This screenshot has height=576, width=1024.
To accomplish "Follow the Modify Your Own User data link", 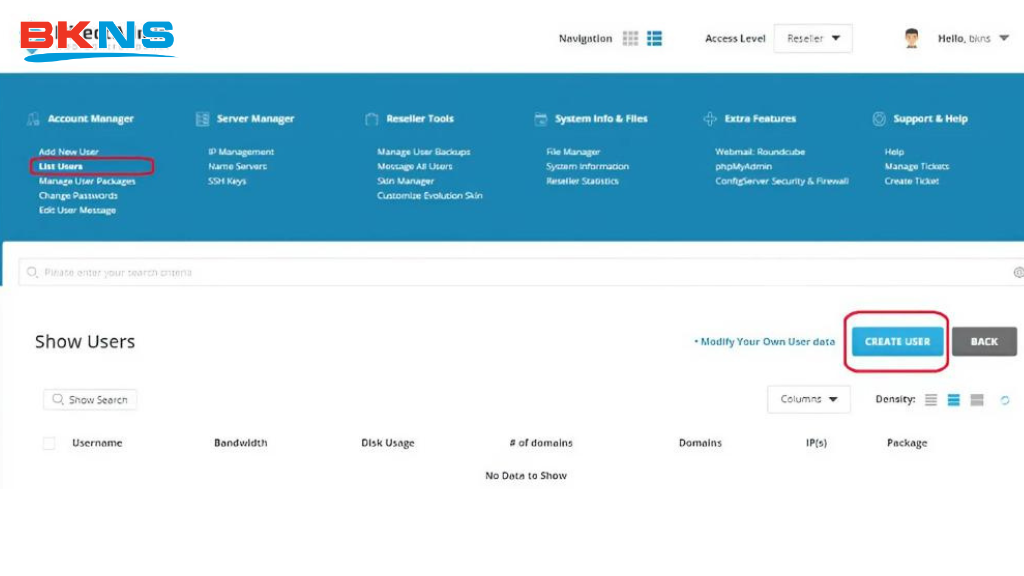I will coord(766,342).
